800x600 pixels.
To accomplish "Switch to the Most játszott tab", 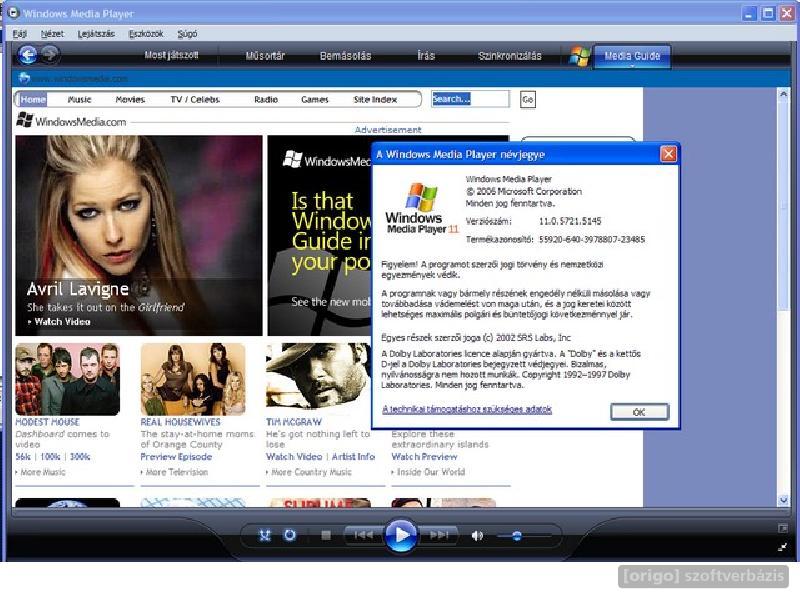I will [x=171, y=55].
